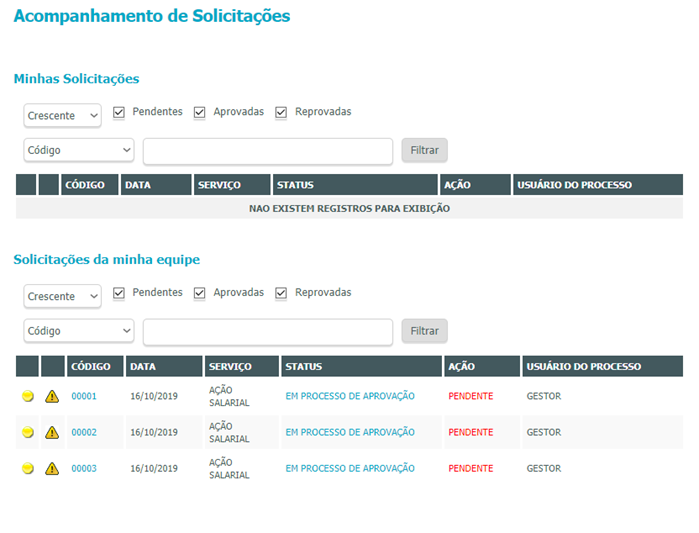Viewport: 699px width, 533px height.
Task: Click warning triangle icon in row 00003
Action: [x=52, y=468]
